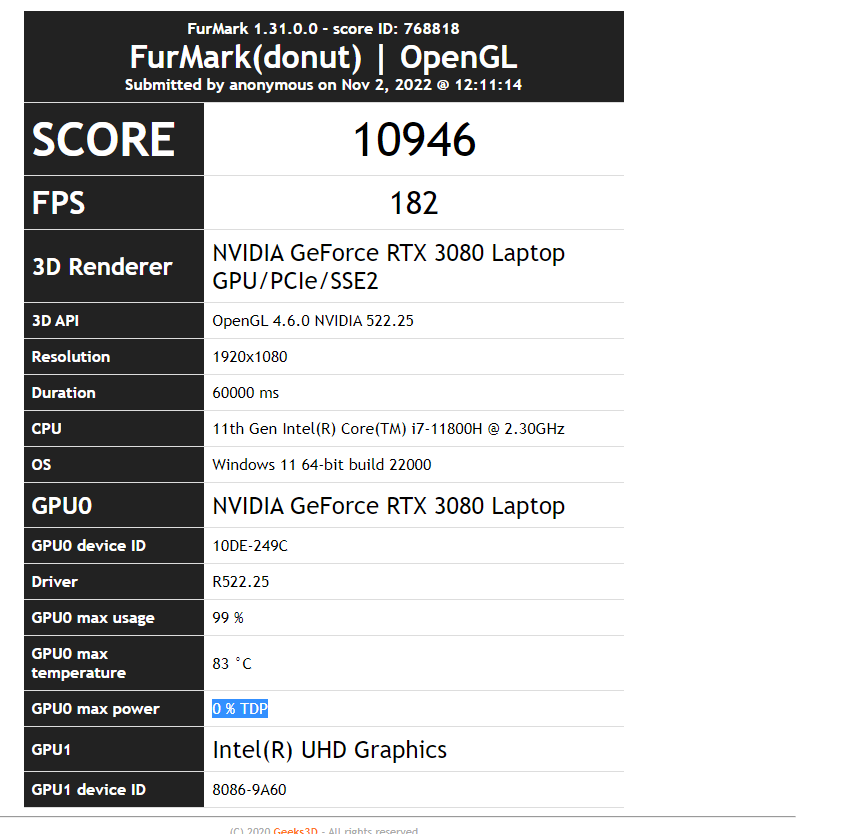Viewport: 847px width, 834px height.
Task: Click the 'GPU0 device ID' label
Action: 89,546
